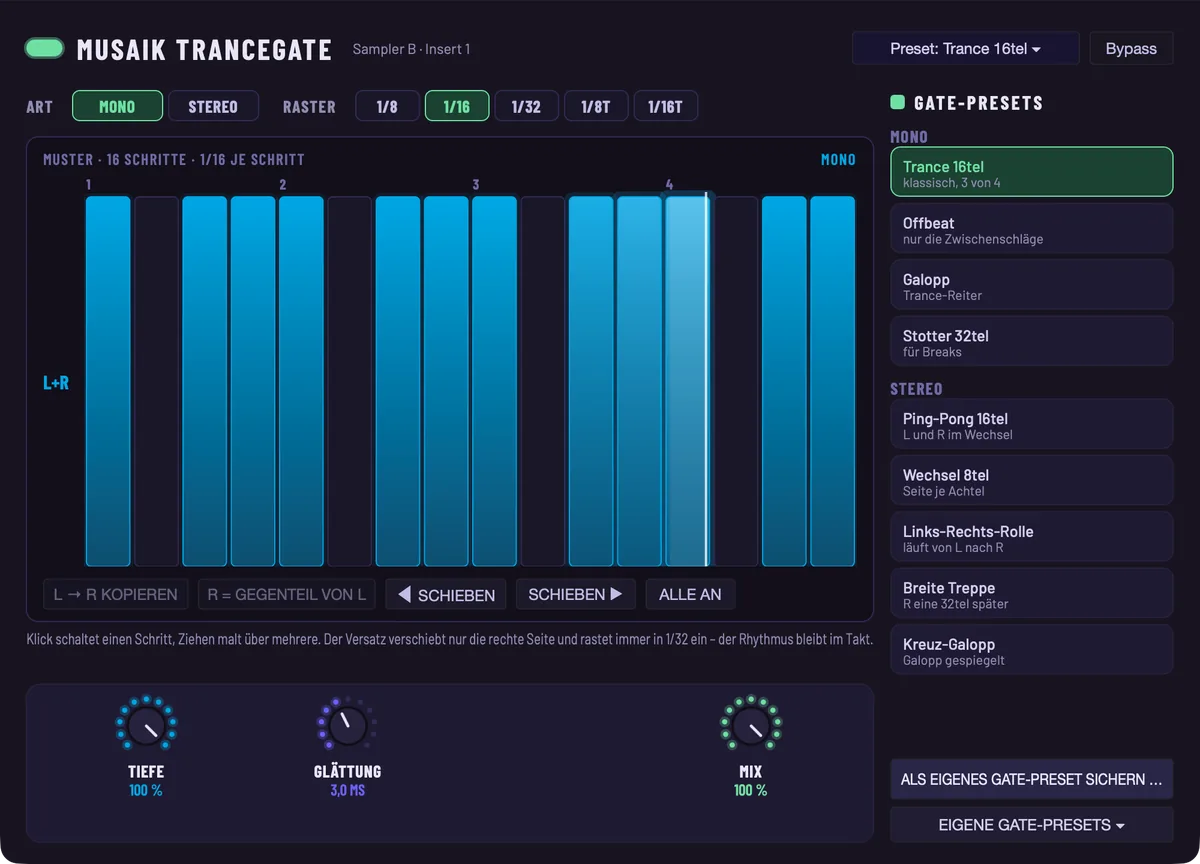Click R = Gegenteil von L button

click(x=287, y=594)
